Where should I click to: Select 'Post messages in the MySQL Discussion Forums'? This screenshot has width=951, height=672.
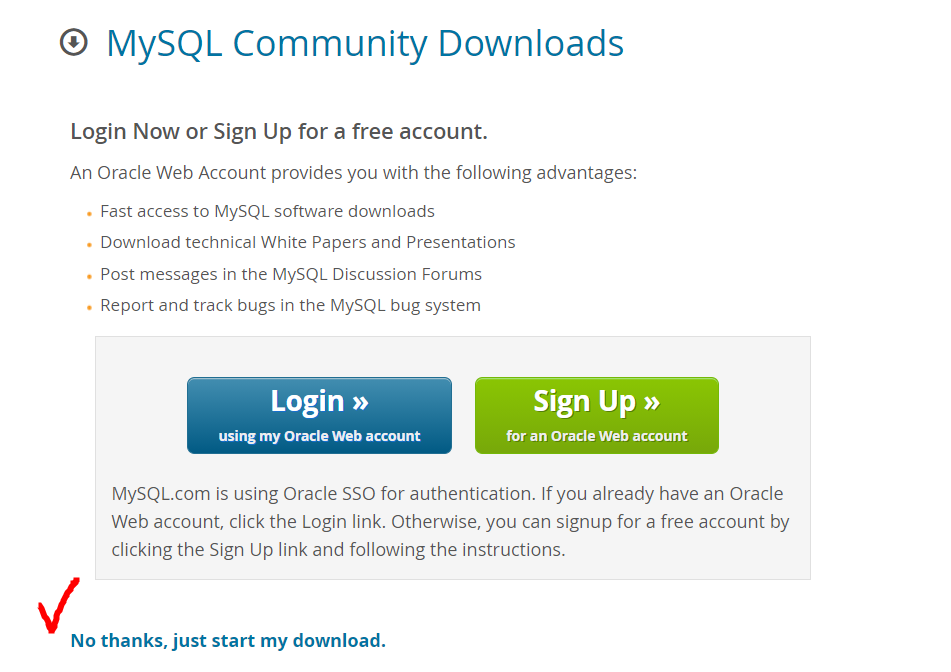click(291, 274)
